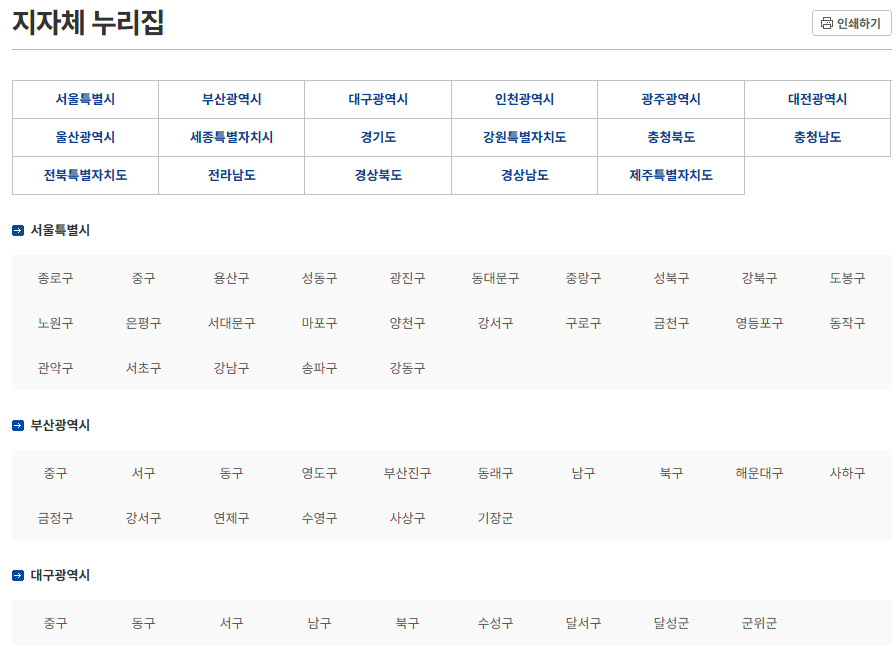Visit the 수영구 link
The height and width of the screenshot is (651, 896).
coord(319,518)
